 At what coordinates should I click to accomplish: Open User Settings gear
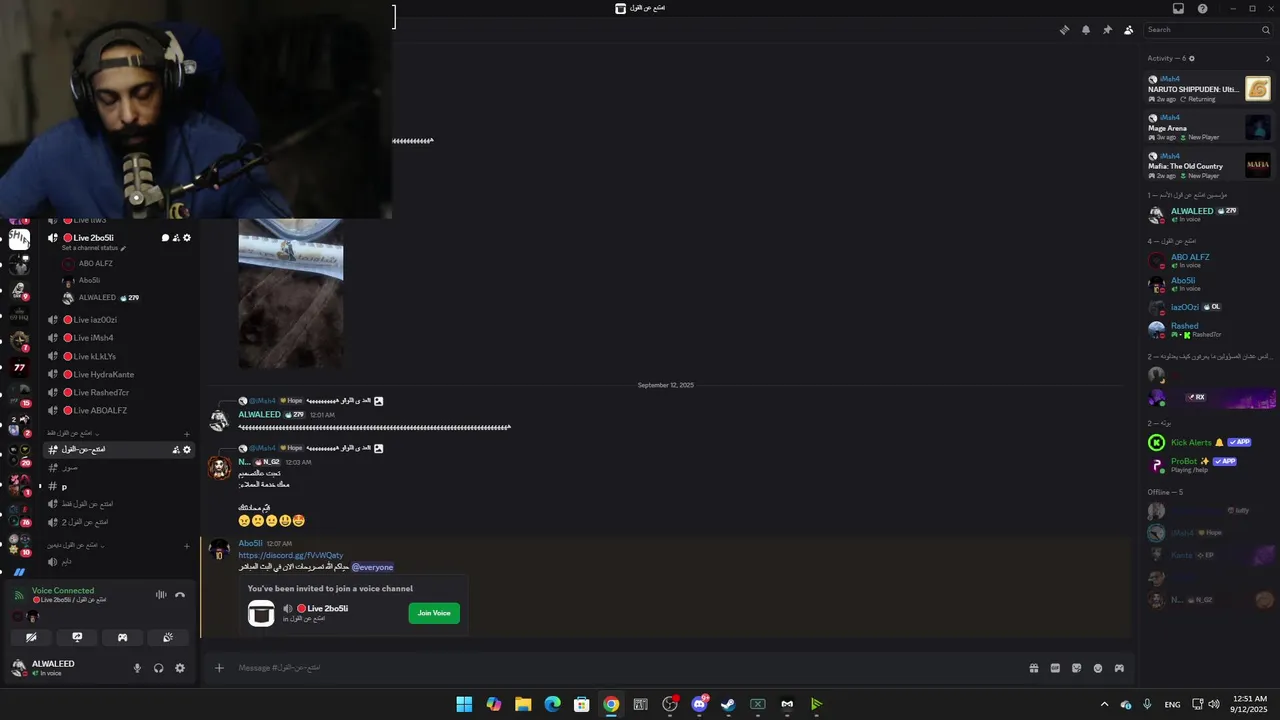180,668
